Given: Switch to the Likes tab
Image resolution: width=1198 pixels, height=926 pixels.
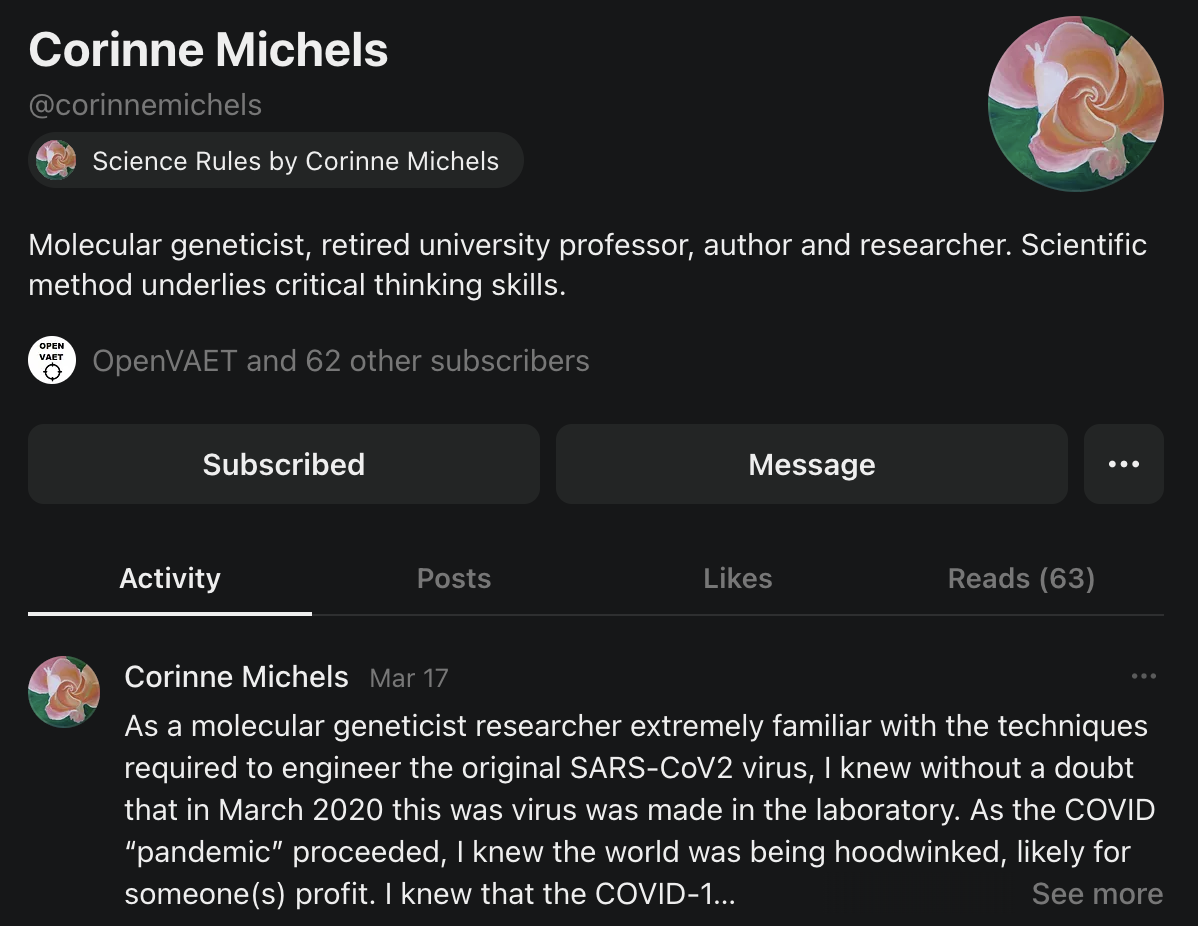Looking at the screenshot, I should [737, 579].
